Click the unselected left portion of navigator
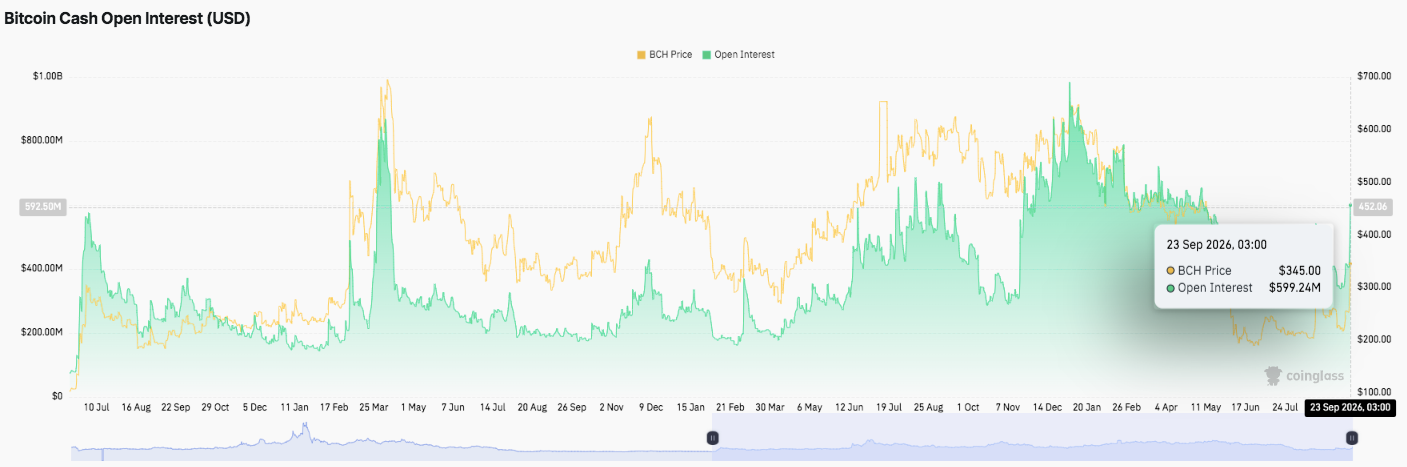Image resolution: width=1407 pixels, height=467 pixels. 392,438
